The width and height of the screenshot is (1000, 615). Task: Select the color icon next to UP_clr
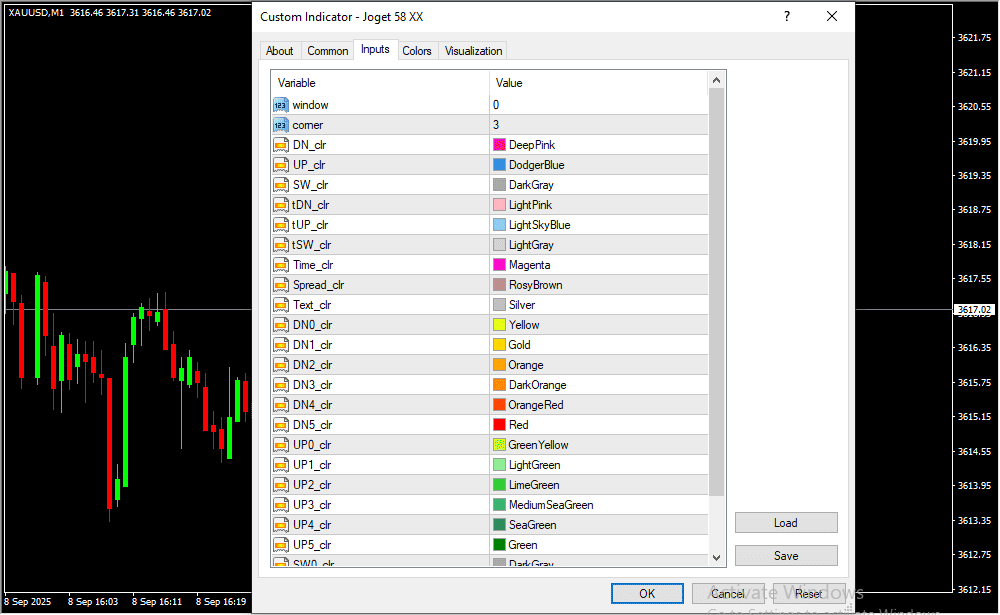click(x=280, y=165)
